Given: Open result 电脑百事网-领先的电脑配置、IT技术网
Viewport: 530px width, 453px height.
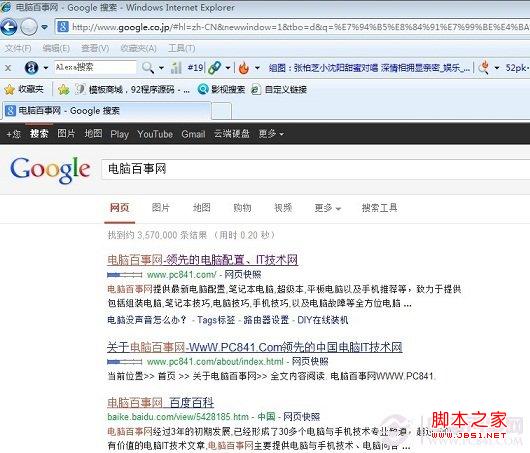Looking at the screenshot, I should pos(202,260).
